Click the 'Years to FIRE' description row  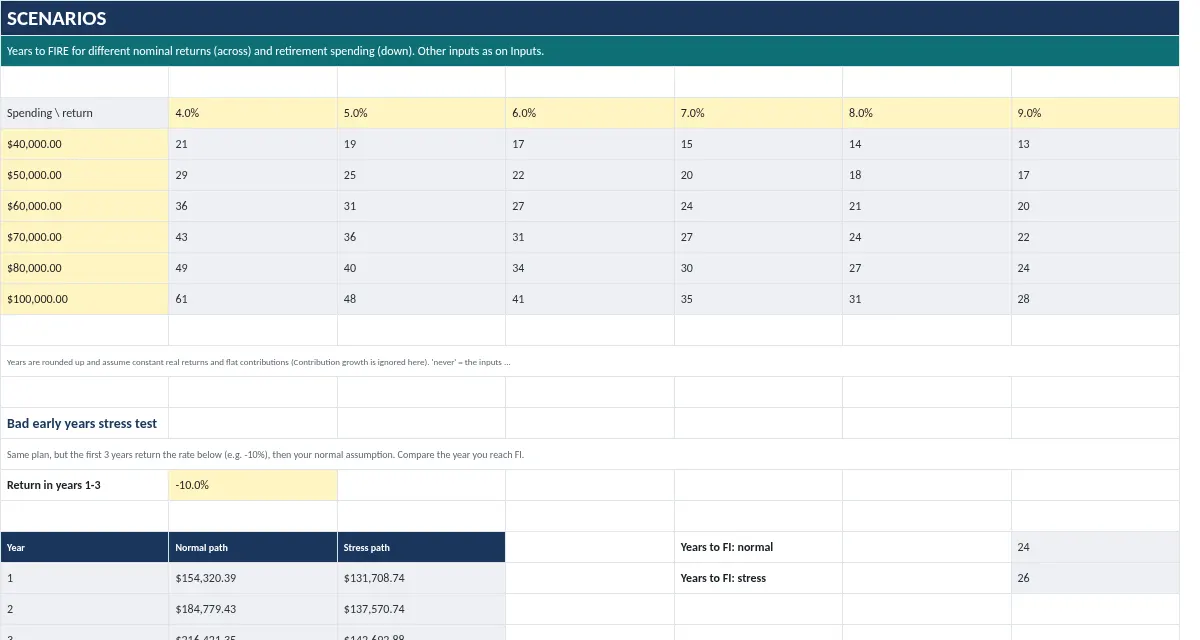tap(590, 51)
